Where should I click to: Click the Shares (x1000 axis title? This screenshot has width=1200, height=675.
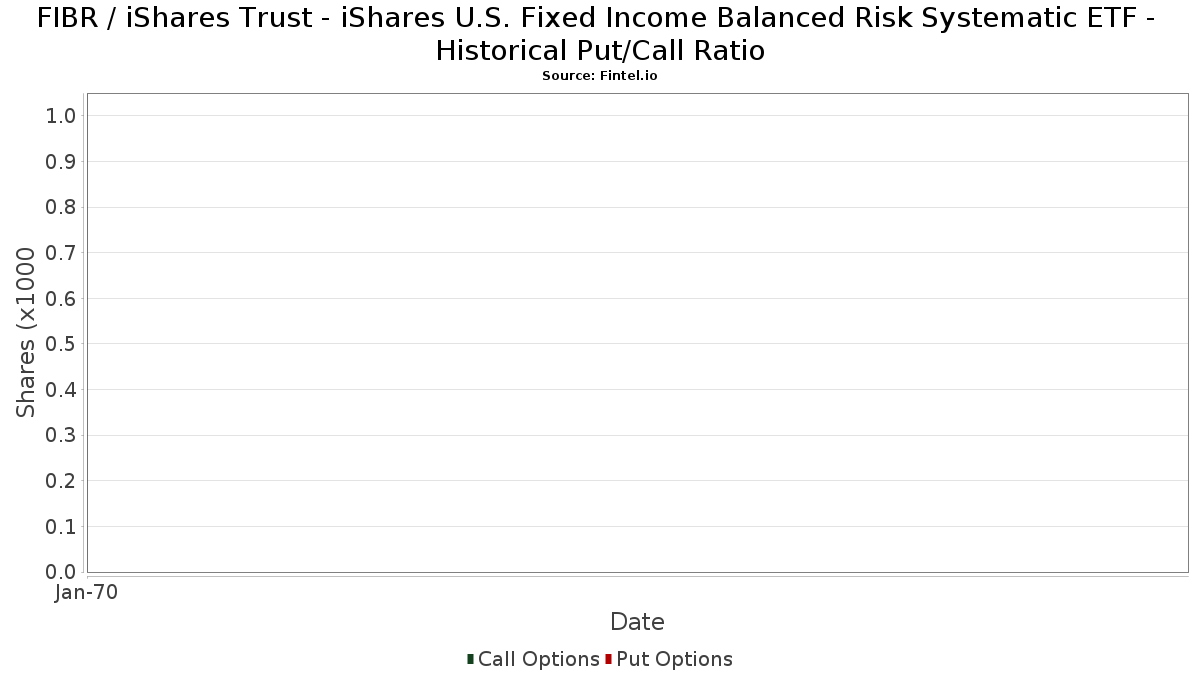pos(26,333)
